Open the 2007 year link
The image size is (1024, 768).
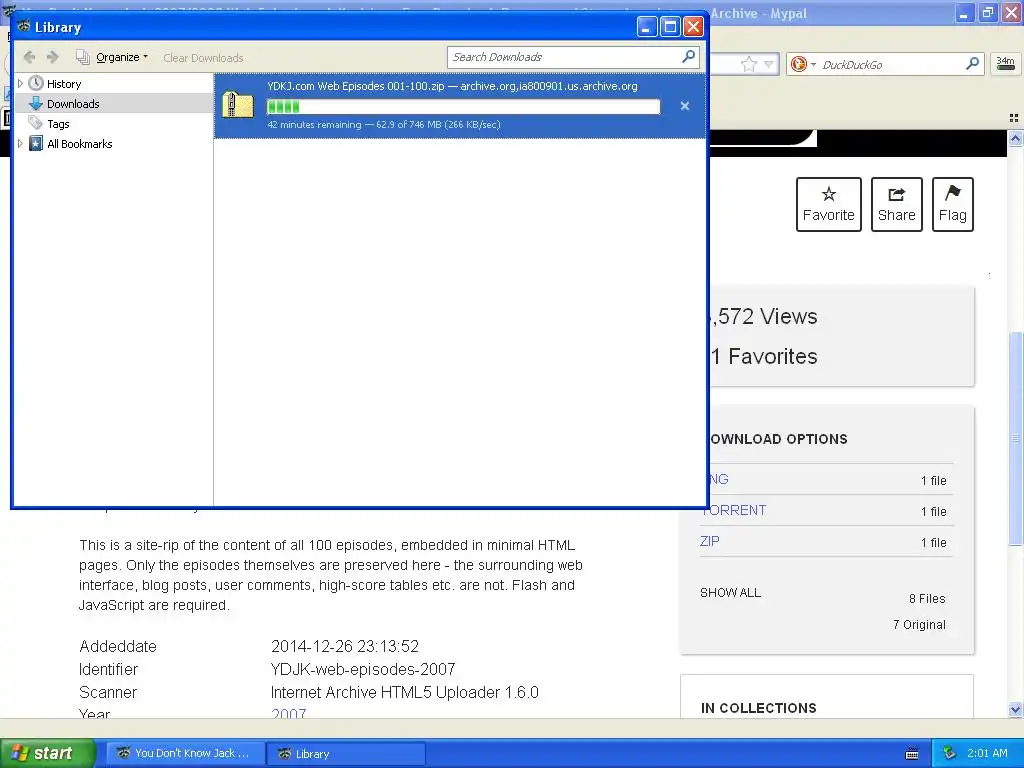click(289, 713)
